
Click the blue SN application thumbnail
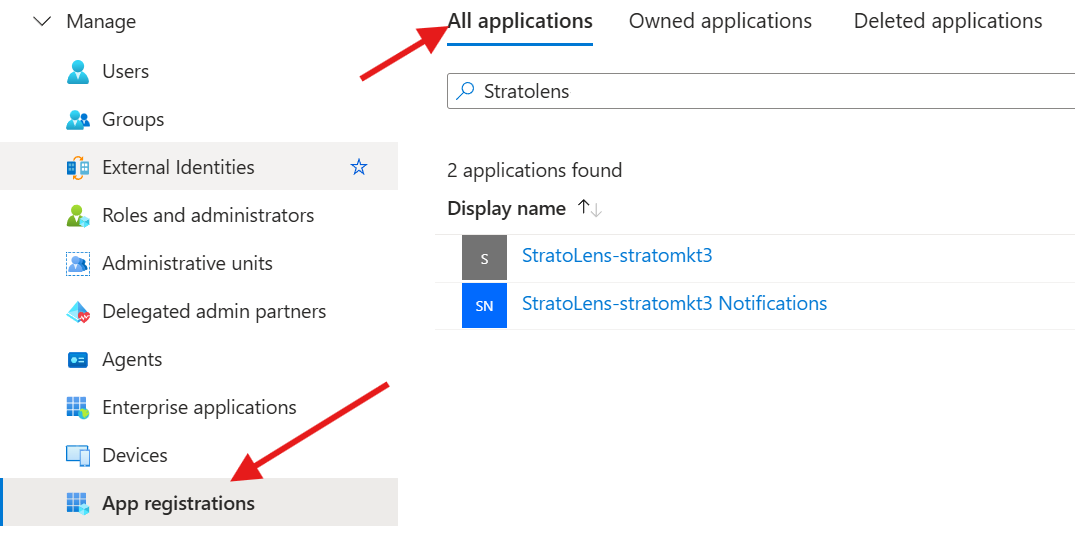[484, 306]
